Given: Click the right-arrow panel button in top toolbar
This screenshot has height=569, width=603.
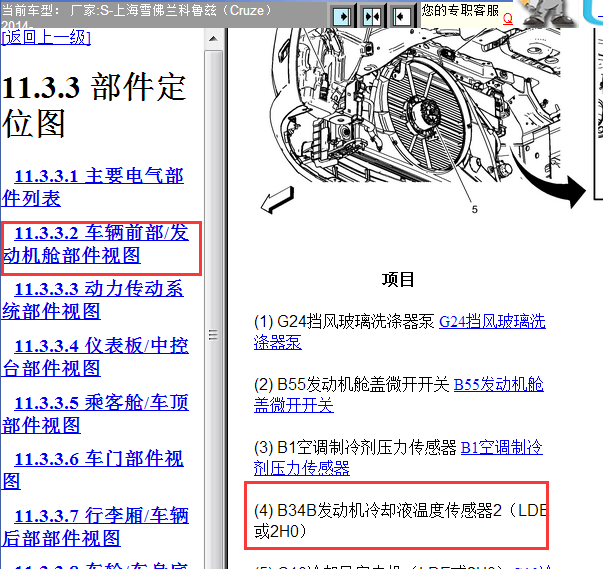Looking at the screenshot, I should coord(342,16).
